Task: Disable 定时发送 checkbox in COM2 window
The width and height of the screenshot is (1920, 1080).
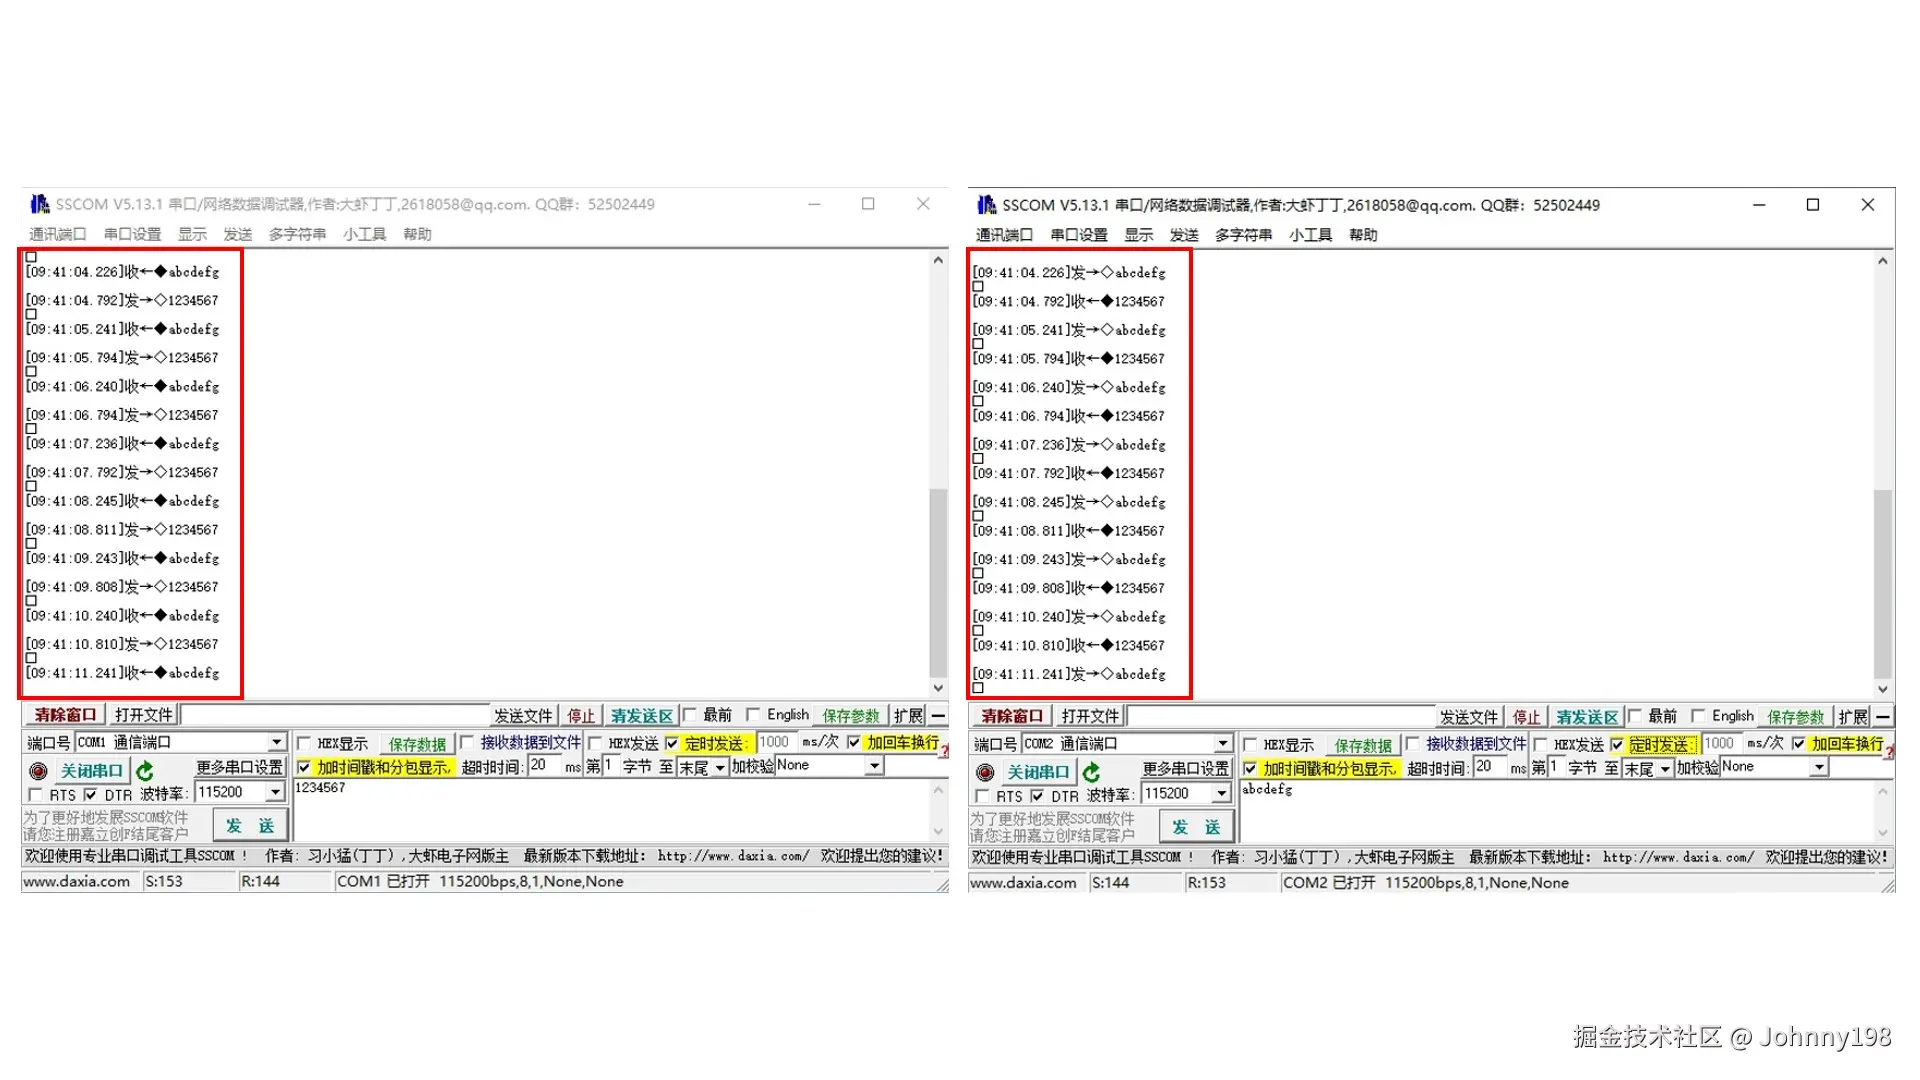Action: 1617,745
